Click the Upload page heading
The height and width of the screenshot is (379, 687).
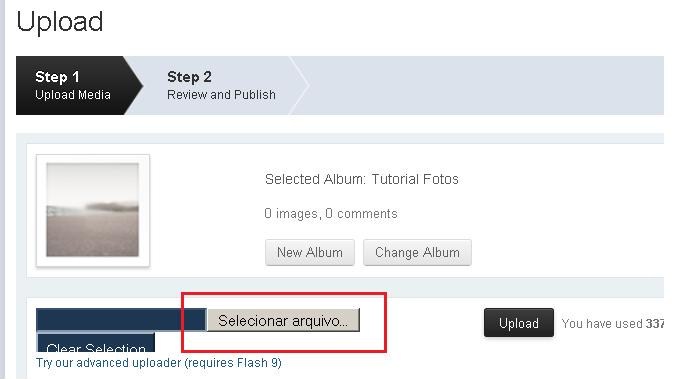click(60, 22)
